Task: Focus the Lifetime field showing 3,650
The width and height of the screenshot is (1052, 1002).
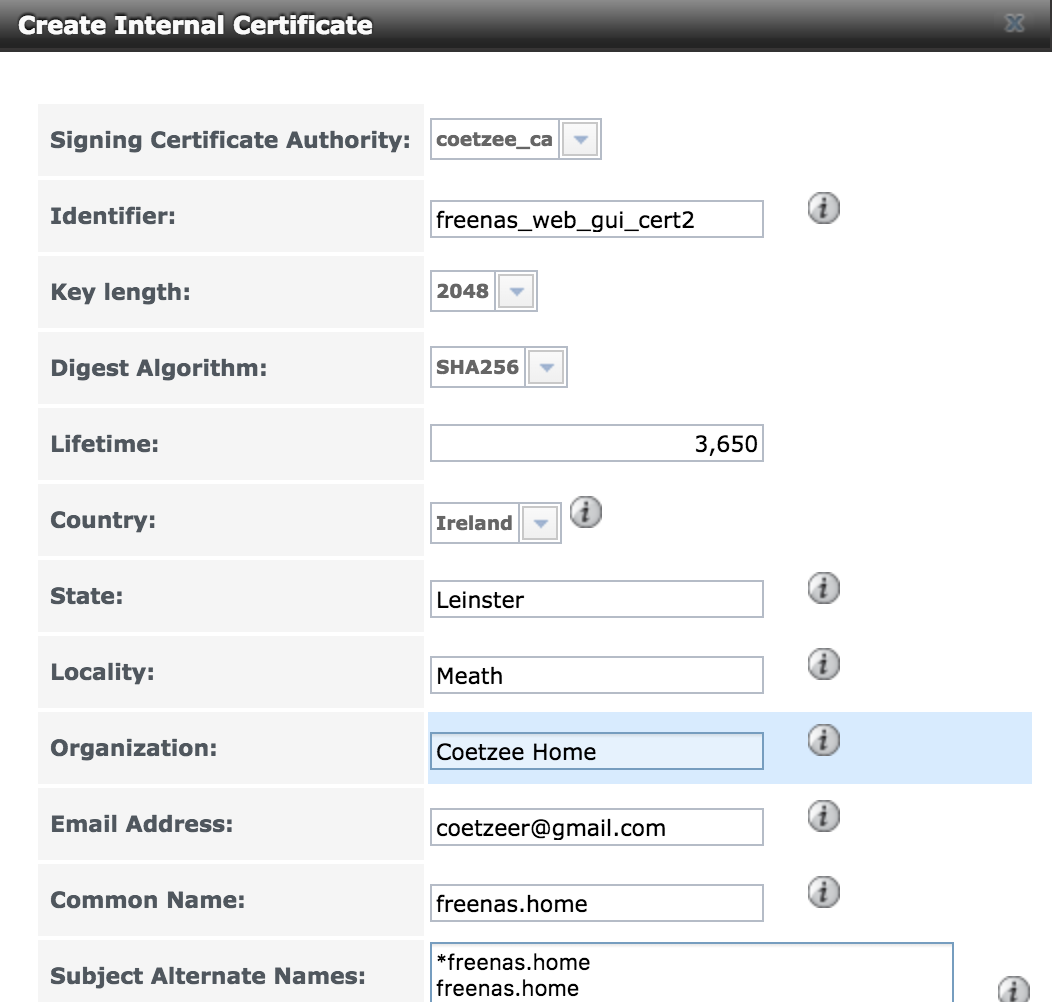Action: point(595,442)
